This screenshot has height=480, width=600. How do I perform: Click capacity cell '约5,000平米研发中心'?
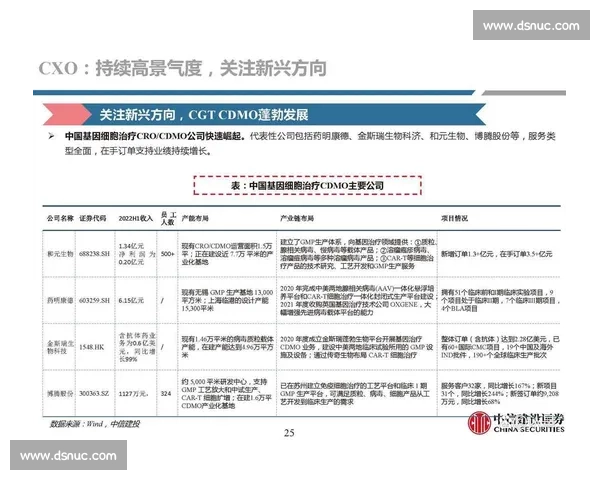(x=227, y=393)
